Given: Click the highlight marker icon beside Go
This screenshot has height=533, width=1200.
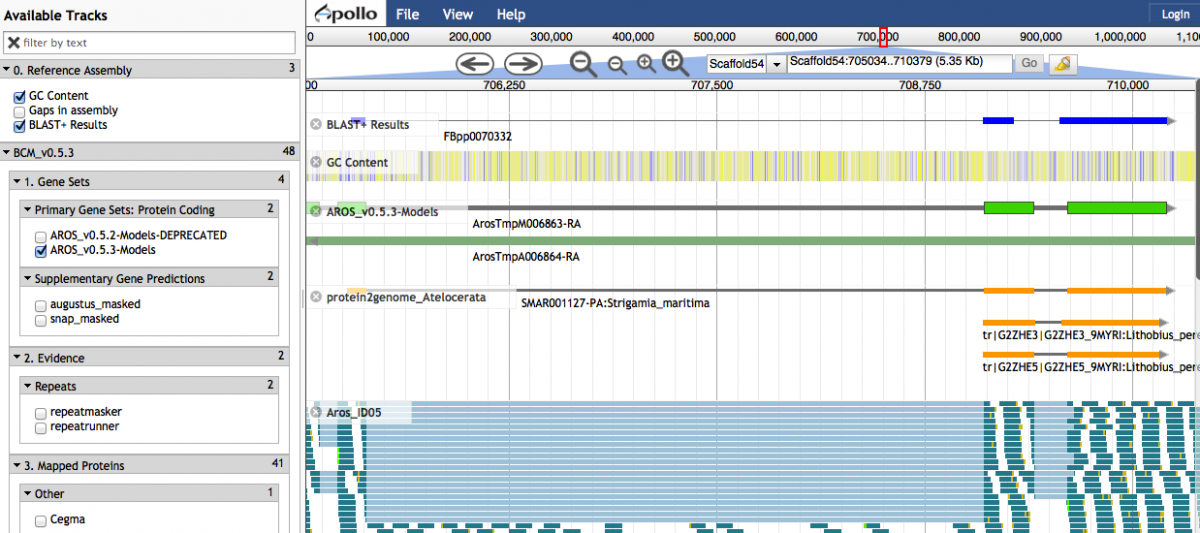Looking at the screenshot, I should (1063, 64).
